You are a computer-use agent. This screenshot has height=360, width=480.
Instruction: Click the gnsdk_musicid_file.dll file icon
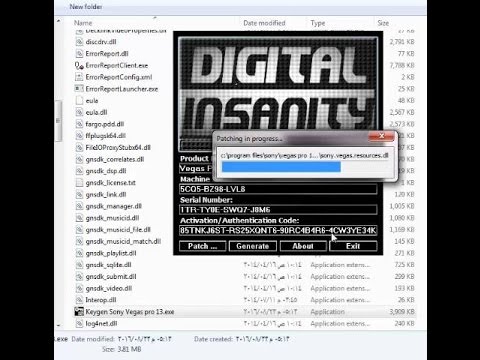(x=79, y=230)
